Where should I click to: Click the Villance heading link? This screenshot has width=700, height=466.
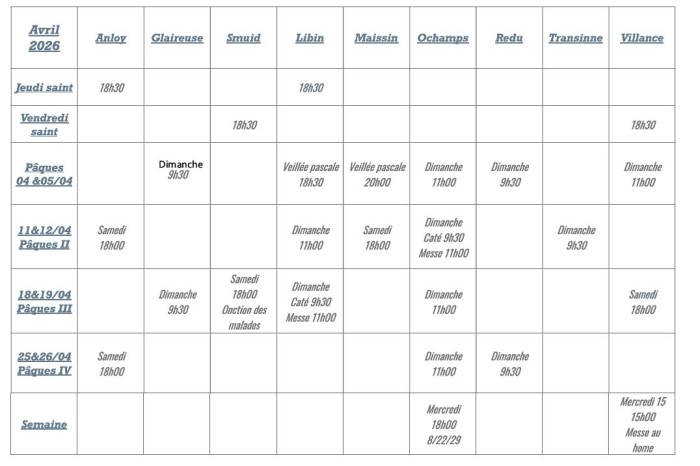[642, 38]
